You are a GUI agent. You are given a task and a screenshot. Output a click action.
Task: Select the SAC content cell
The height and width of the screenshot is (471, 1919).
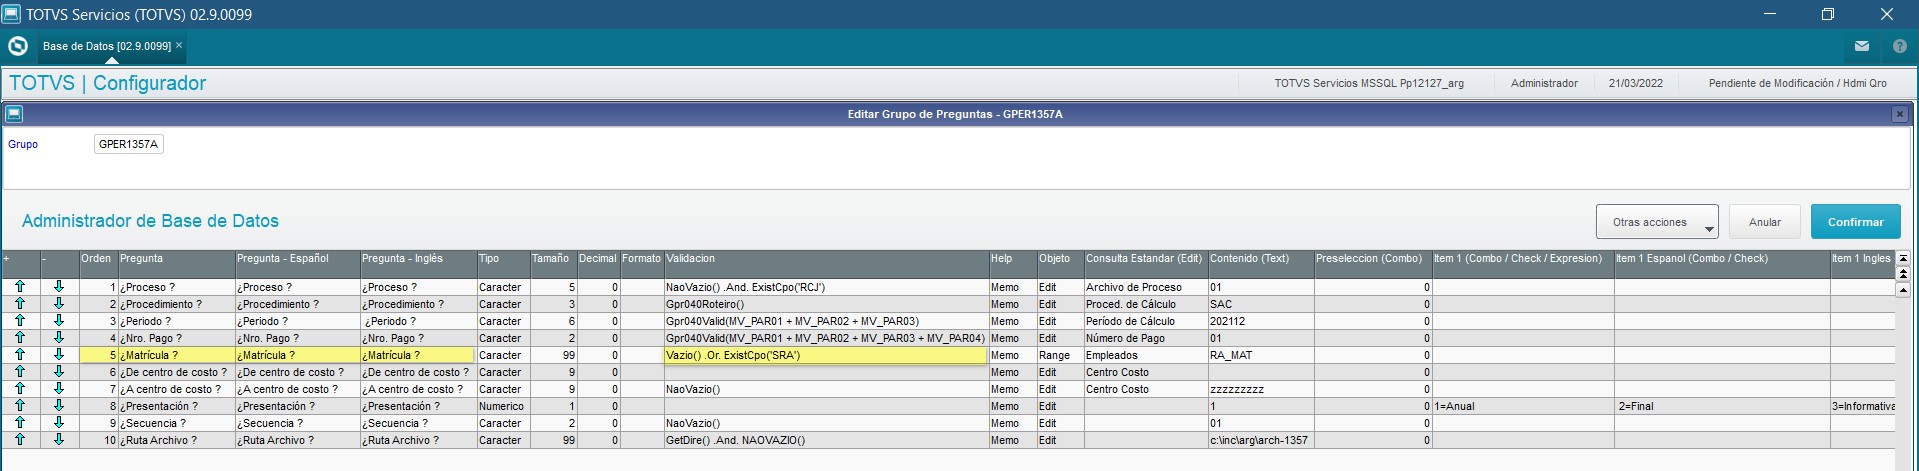[1260, 304]
